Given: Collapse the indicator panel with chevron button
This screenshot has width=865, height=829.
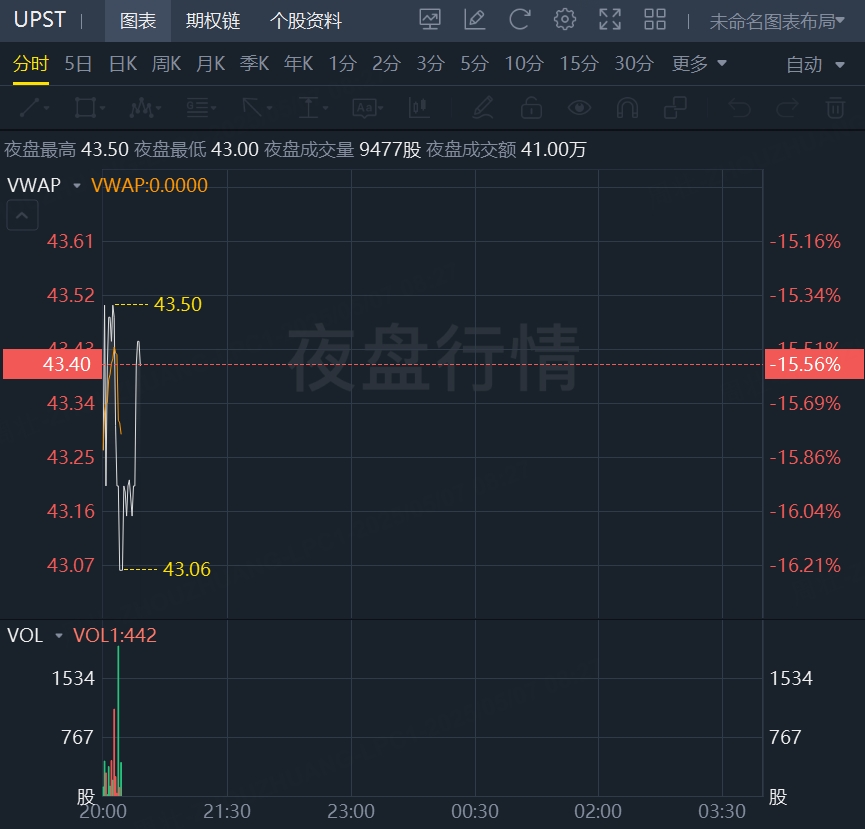Looking at the screenshot, I should click(x=22, y=215).
